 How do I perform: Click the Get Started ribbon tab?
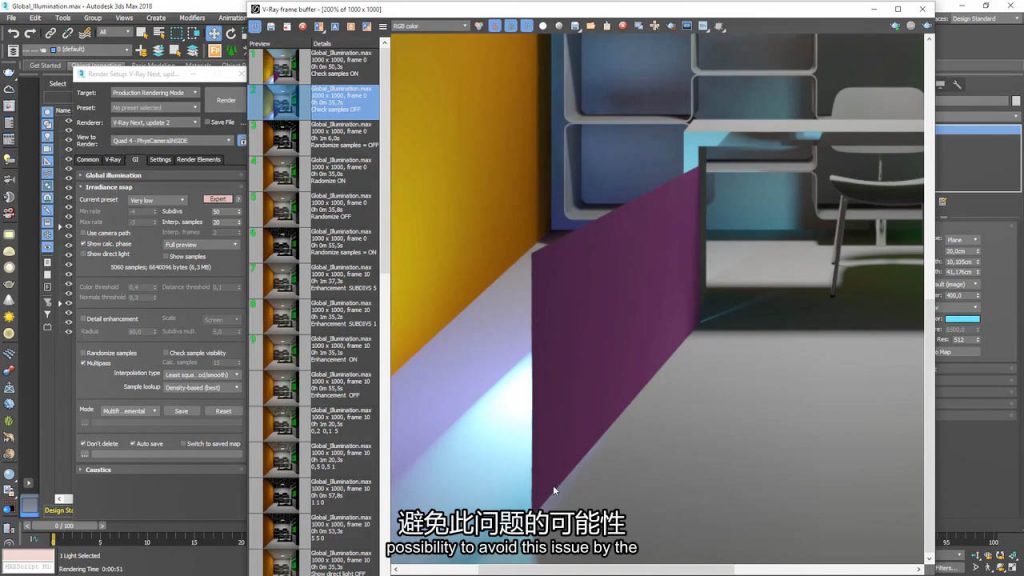[x=45, y=65]
